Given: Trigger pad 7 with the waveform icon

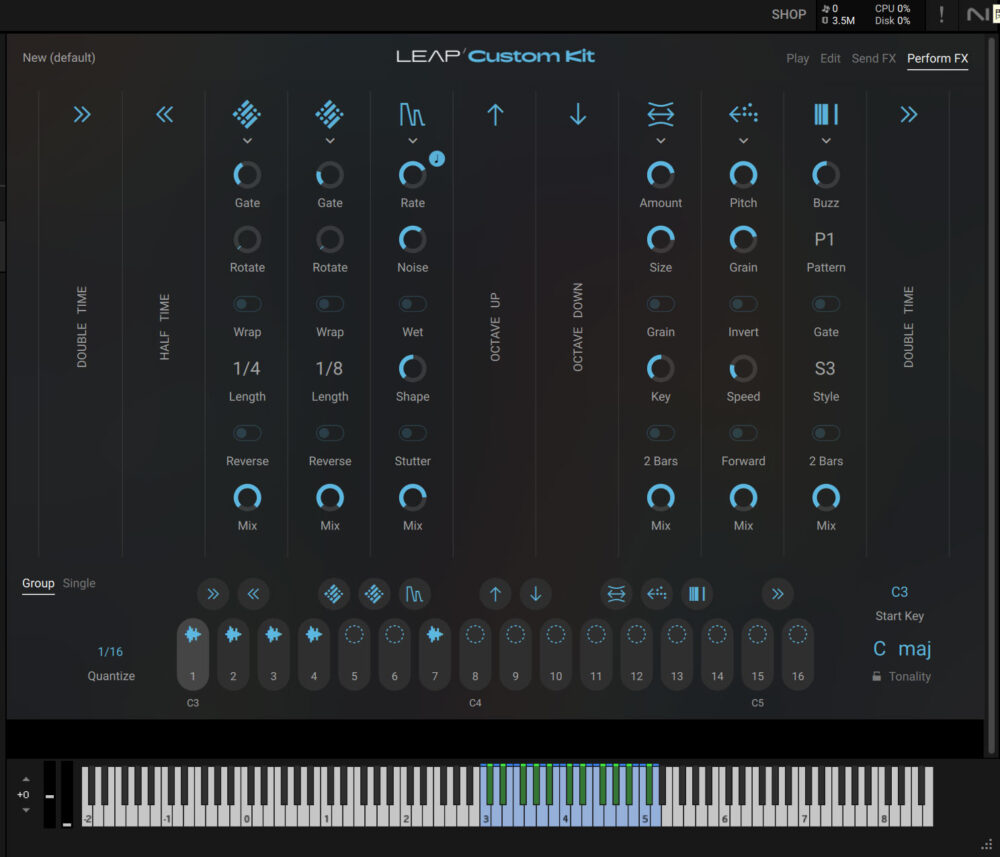Looking at the screenshot, I should tap(435, 654).
